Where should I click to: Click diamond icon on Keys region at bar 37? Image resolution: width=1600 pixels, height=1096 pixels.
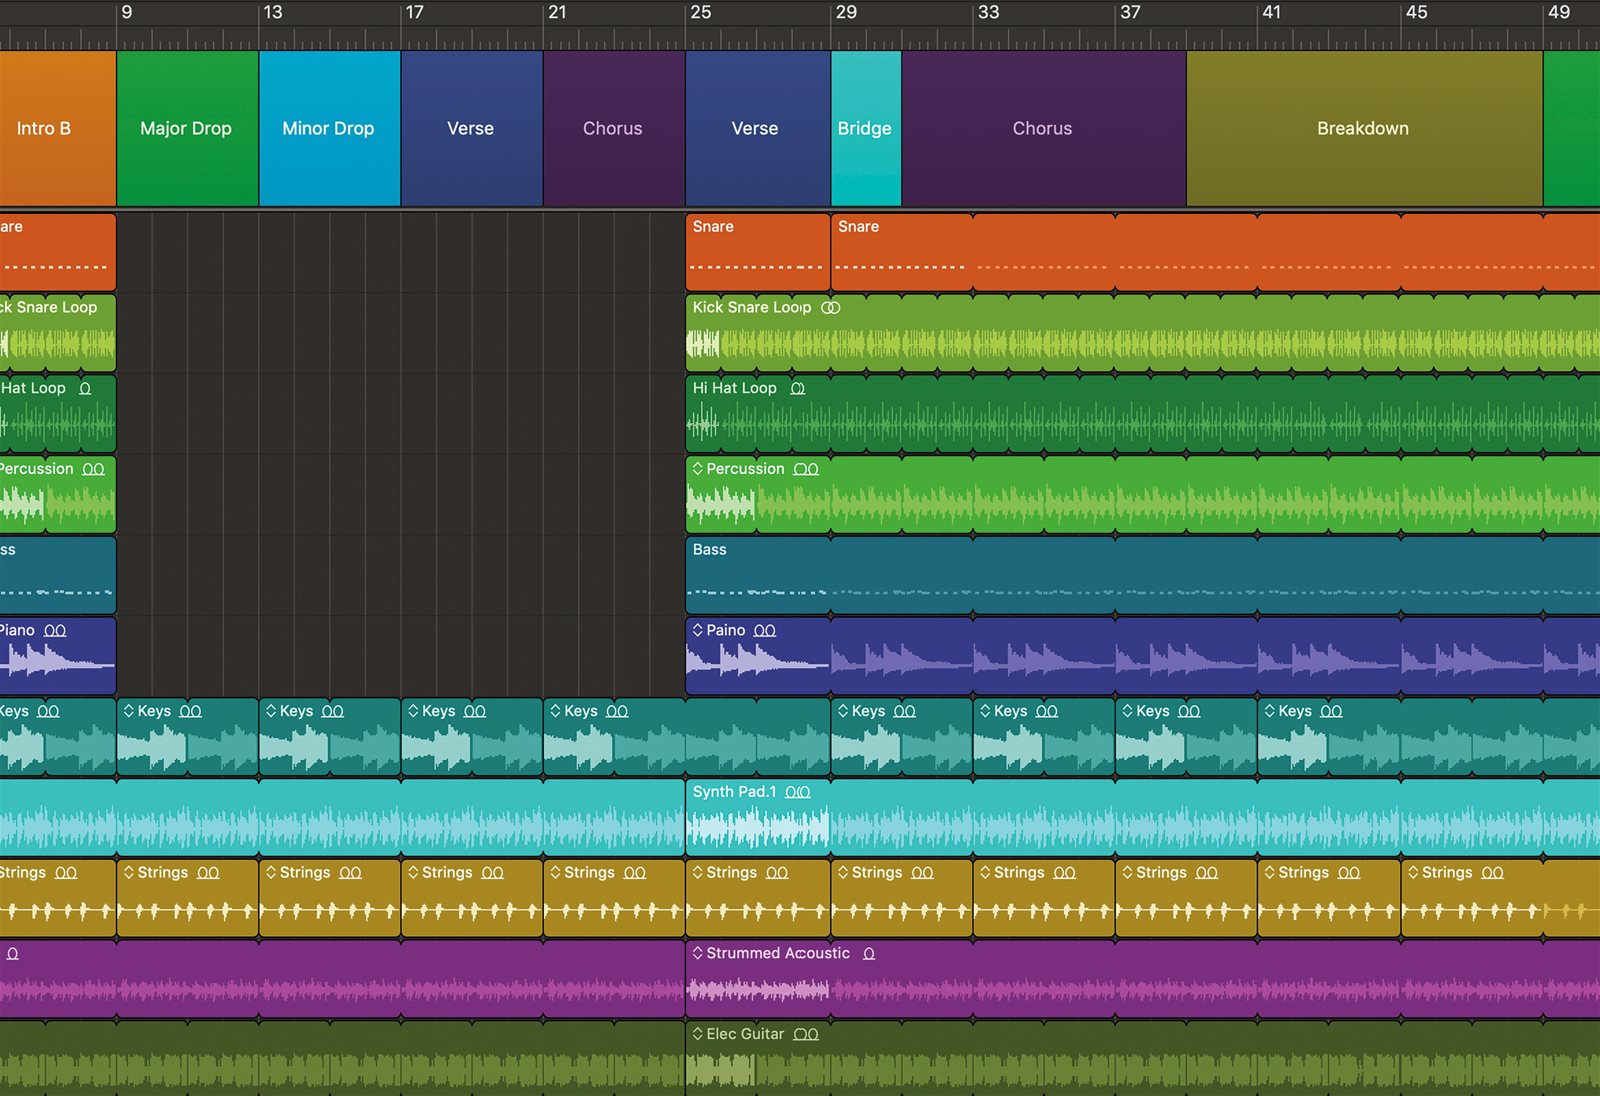(x=1127, y=711)
